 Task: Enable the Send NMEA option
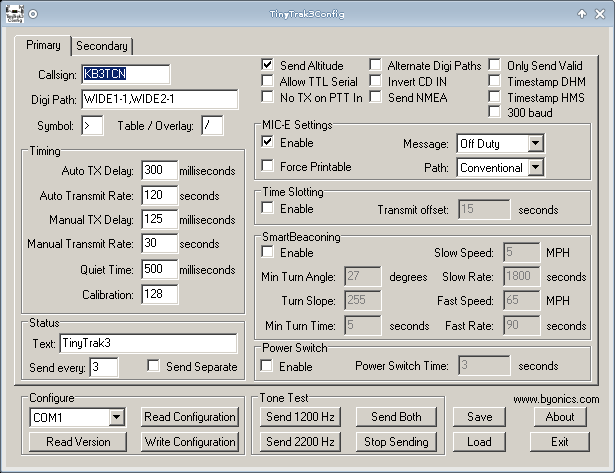coord(375,96)
